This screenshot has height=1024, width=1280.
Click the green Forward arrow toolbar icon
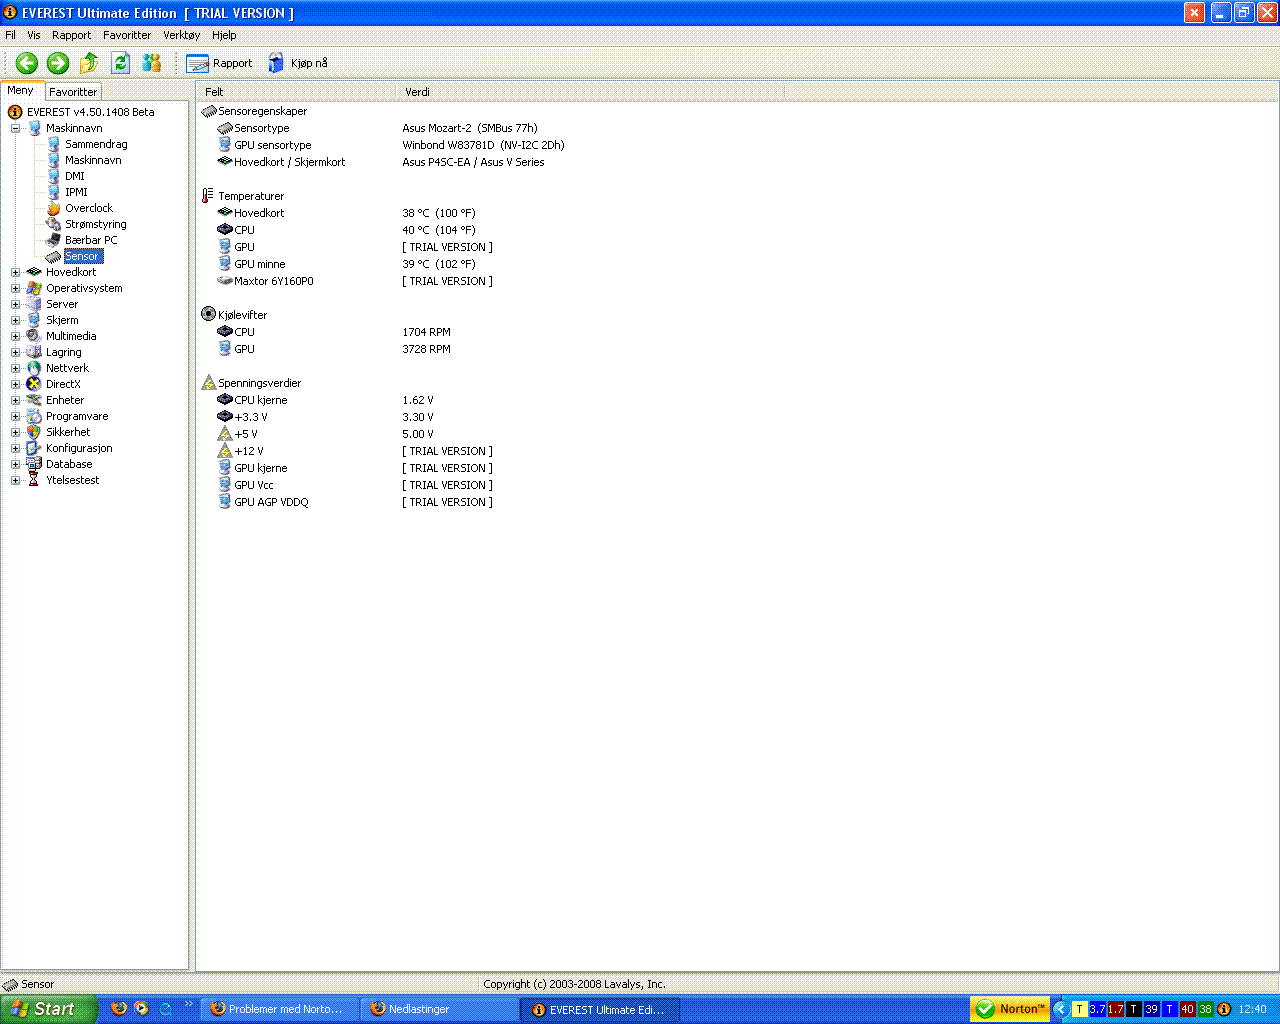[x=58, y=63]
